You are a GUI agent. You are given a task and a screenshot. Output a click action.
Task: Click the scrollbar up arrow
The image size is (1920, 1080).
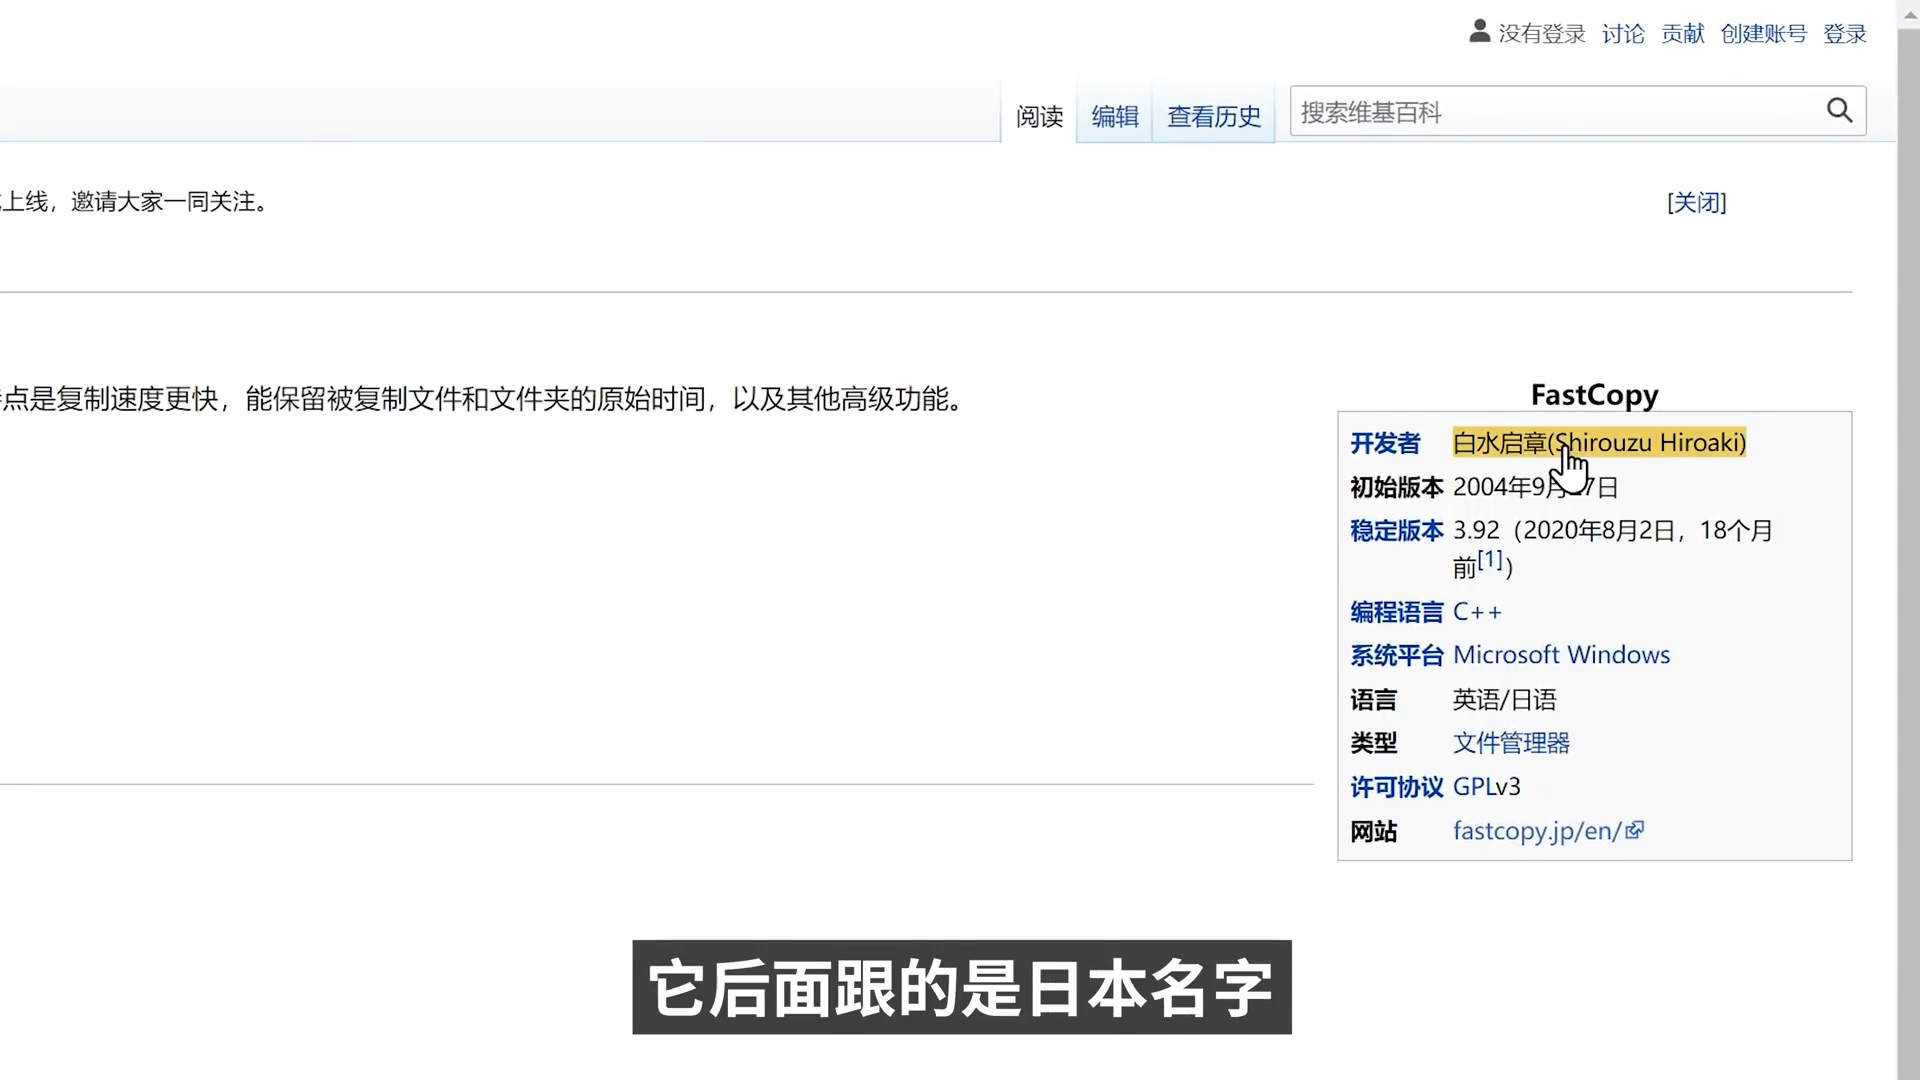pos(1908,13)
